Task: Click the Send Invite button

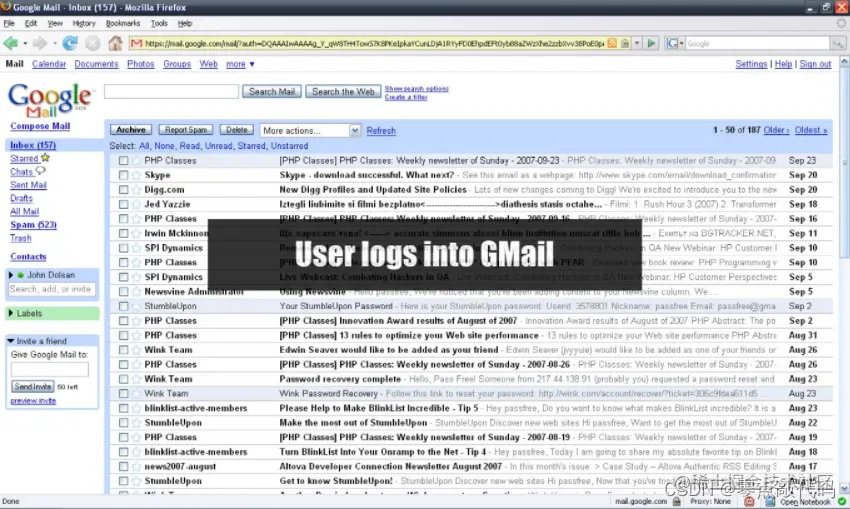Action: point(33,386)
